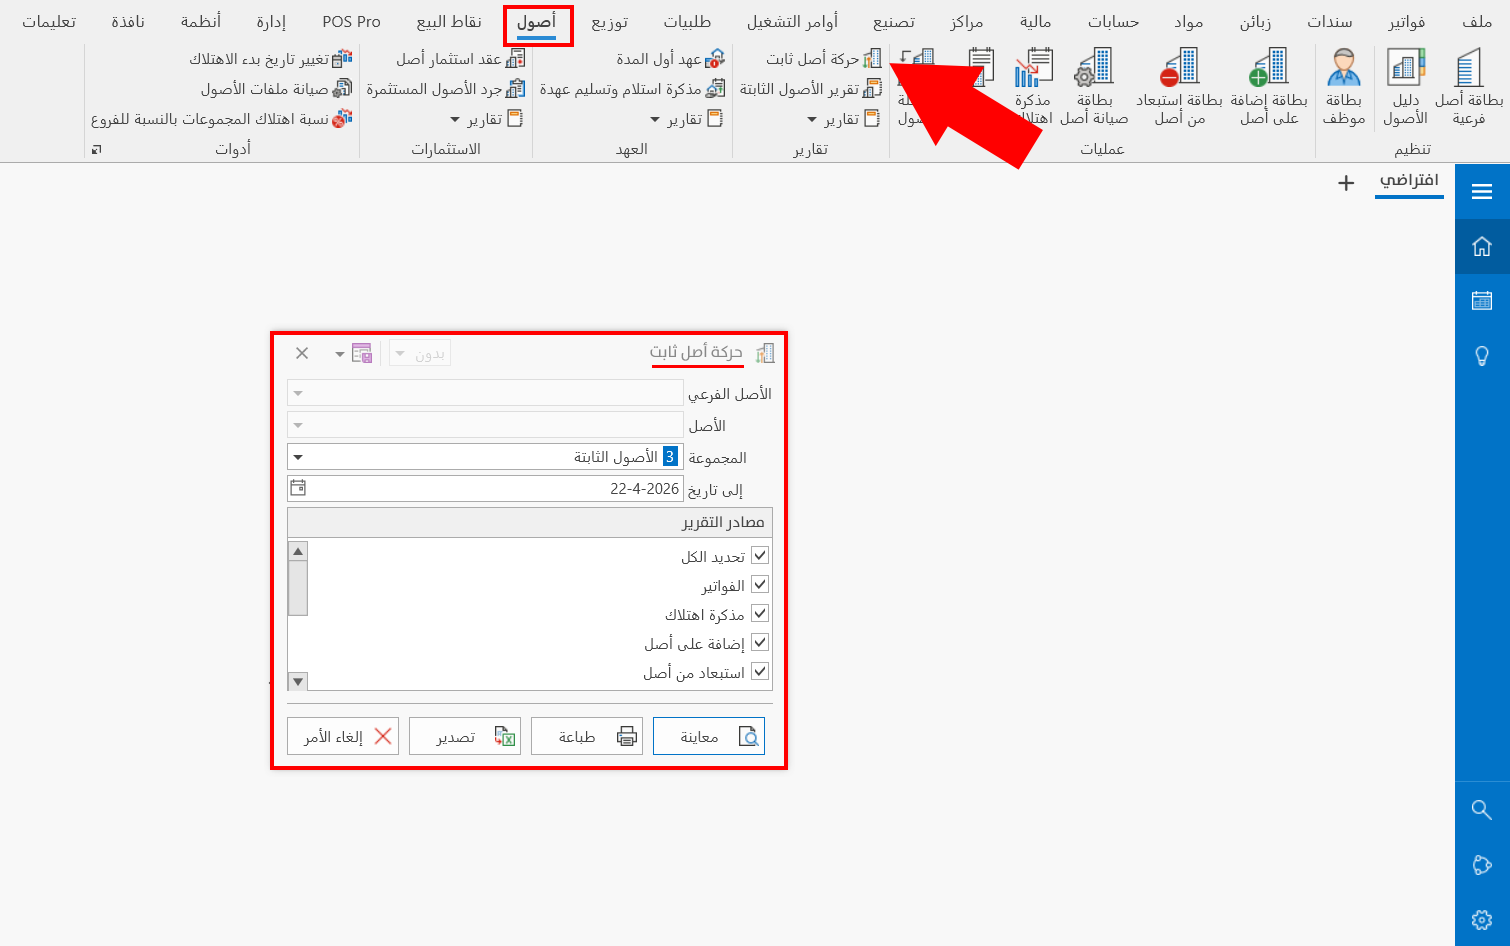Toggle the تحديد الكل checkbox
This screenshot has width=1510, height=946.
(x=760, y=555)
